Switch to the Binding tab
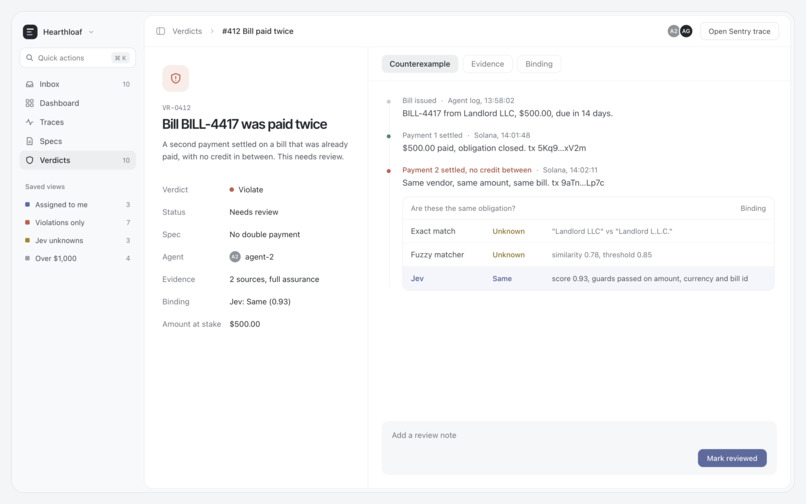806x504 pixels. click(x=539, y=64)
